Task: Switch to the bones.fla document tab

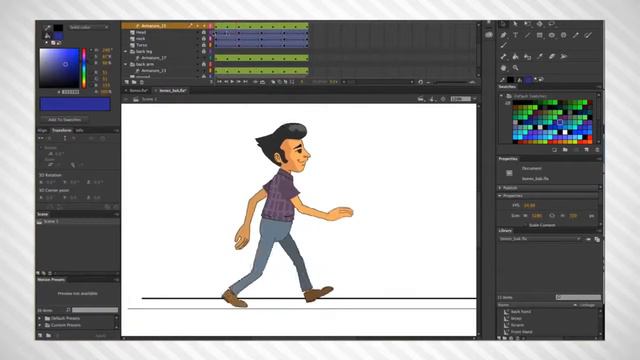Action: [x=138, y=91]
